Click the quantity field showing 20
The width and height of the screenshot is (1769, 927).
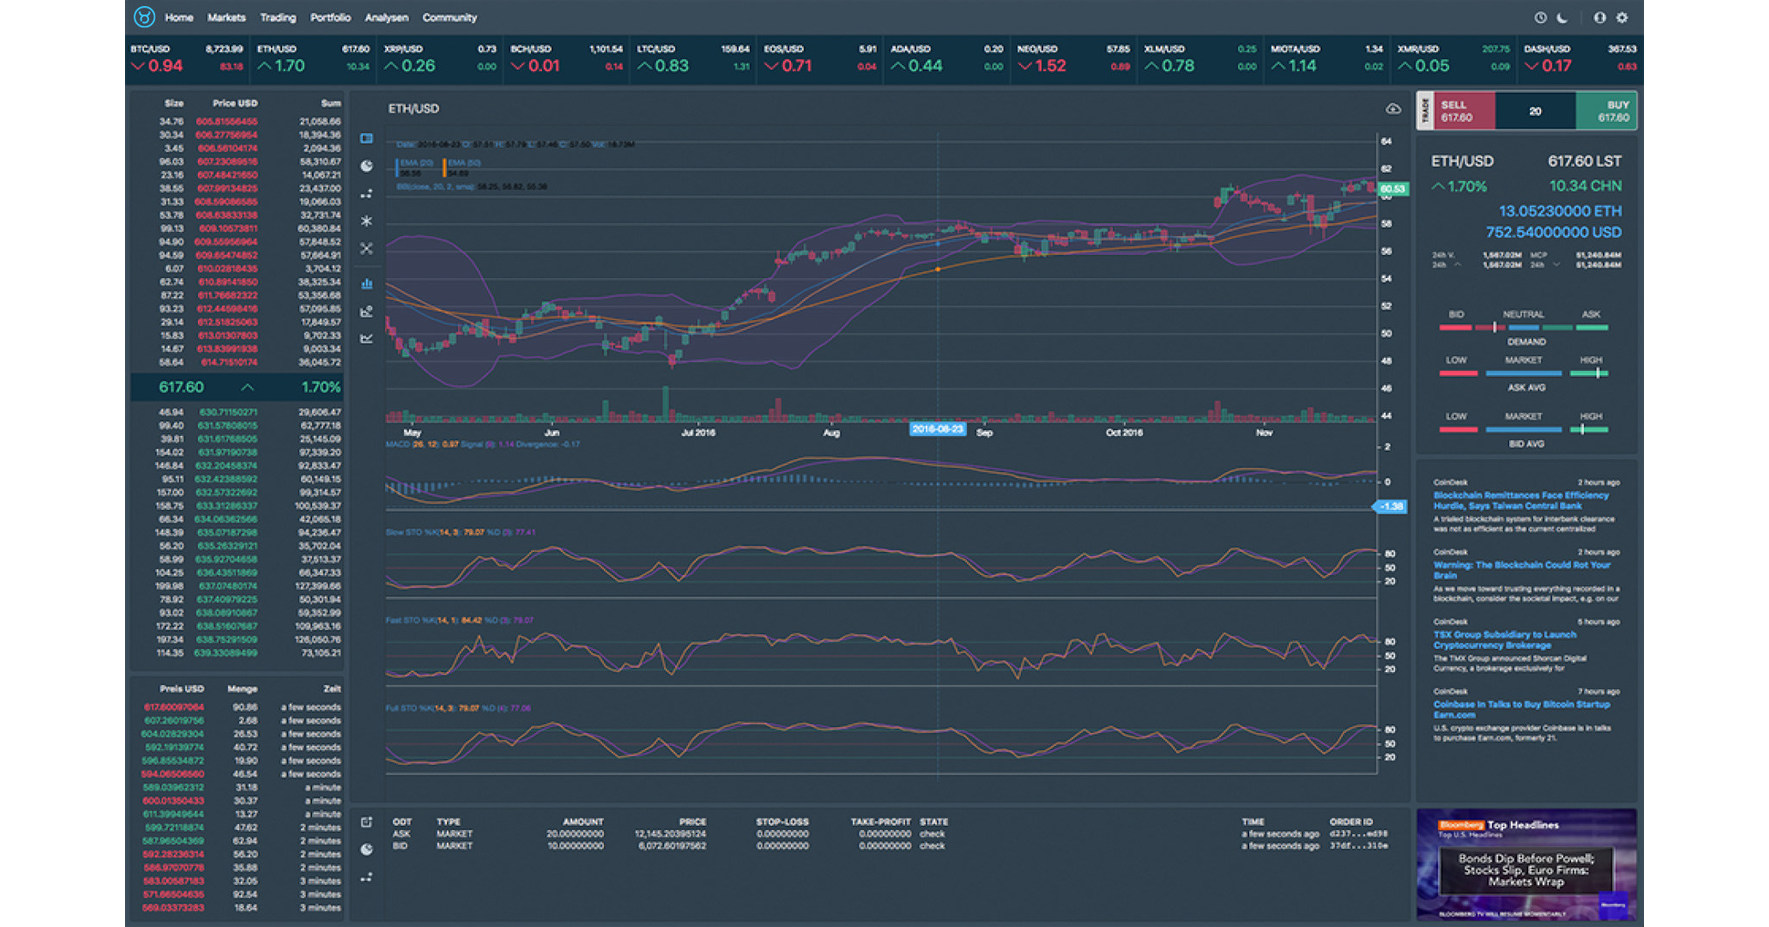tap(1535, 111)
